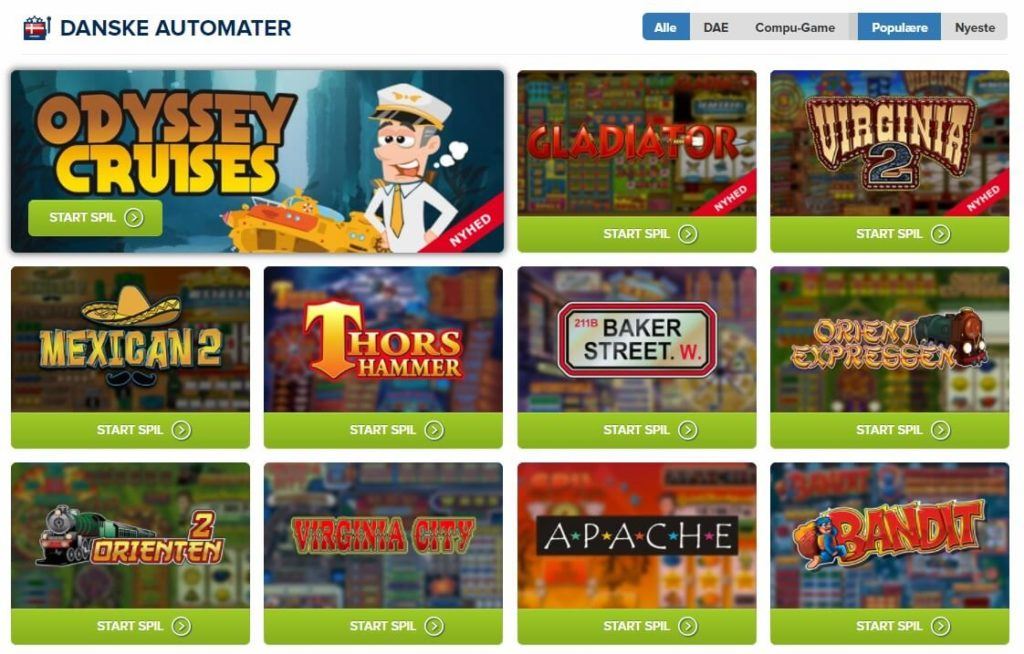Sort games by Populære

tap(899, 27)
